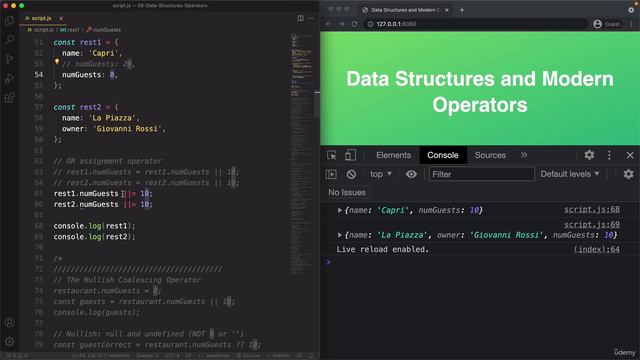Close the Data Structures browser tab
The width and height of the screenshot is (640, 360).
coord(447,10)
